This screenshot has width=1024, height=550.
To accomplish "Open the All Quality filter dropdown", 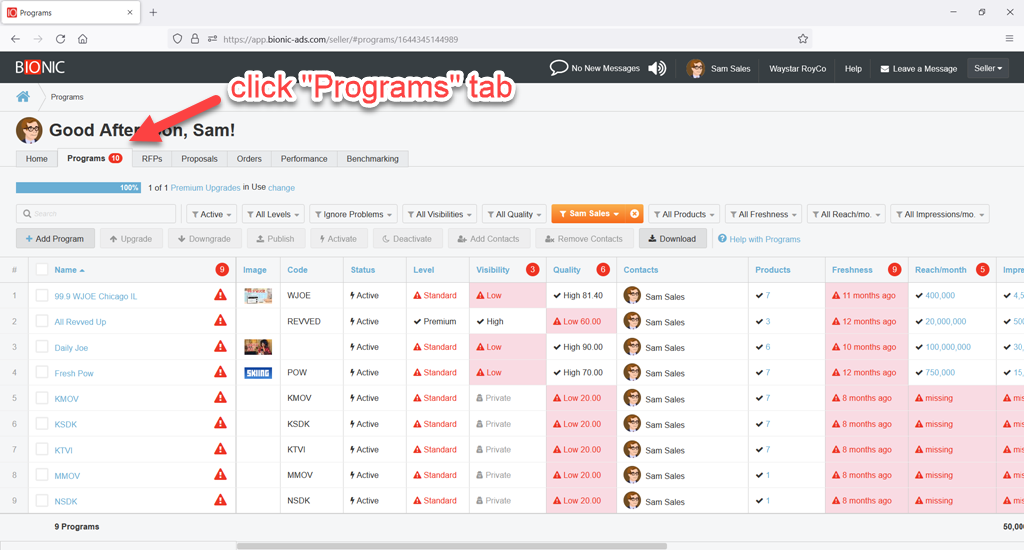I will coord(514,214).
